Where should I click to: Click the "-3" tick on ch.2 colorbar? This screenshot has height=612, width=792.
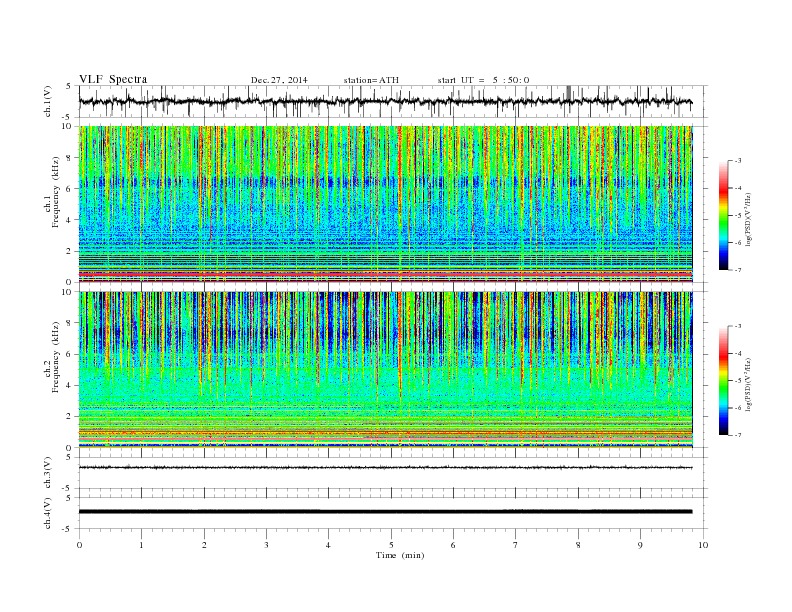tap(738, 326)
